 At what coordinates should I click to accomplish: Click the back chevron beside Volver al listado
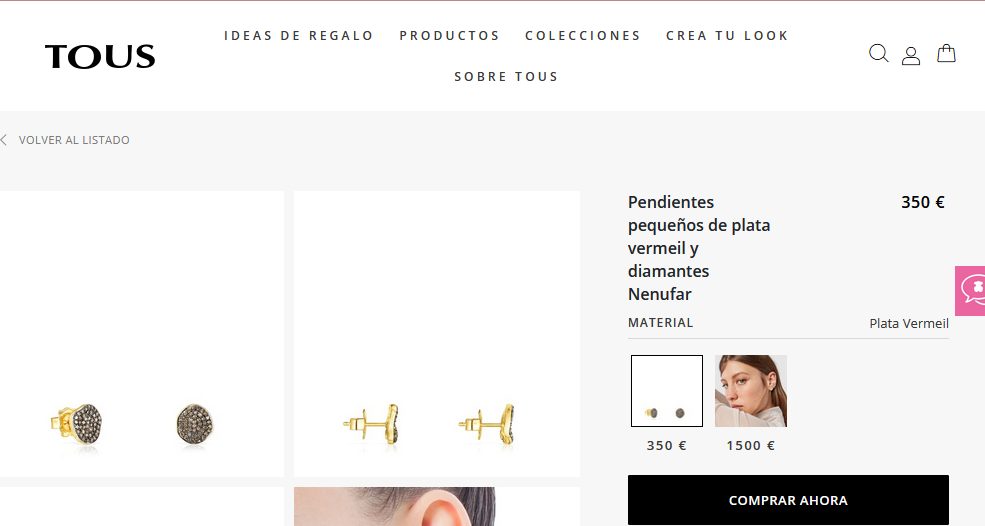coord(4,140)
